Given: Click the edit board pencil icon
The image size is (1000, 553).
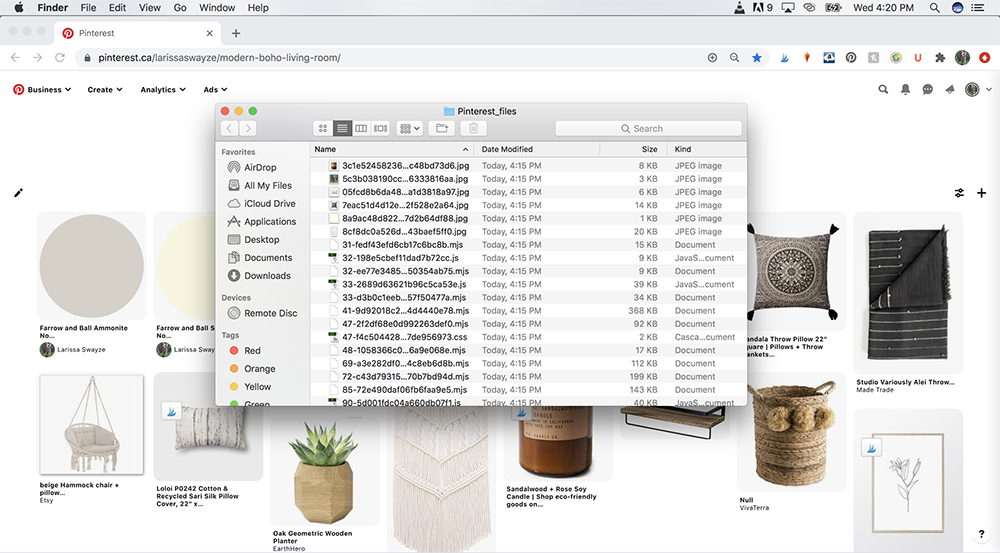Looking at the screenshot, I should (x=18, y=193).
